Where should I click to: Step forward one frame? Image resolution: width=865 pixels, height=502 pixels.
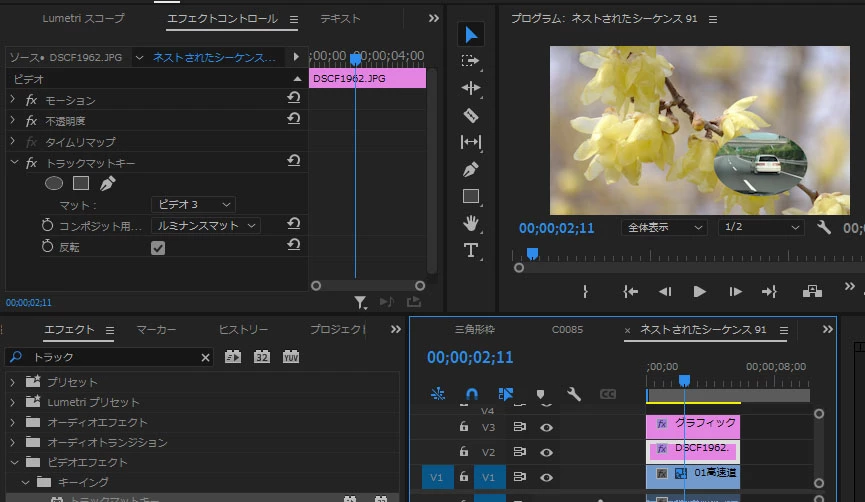coord(735,291)
